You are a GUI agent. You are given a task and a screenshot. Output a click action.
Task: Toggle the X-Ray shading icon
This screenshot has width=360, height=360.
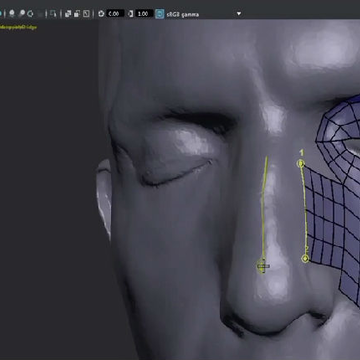point(68,14)
